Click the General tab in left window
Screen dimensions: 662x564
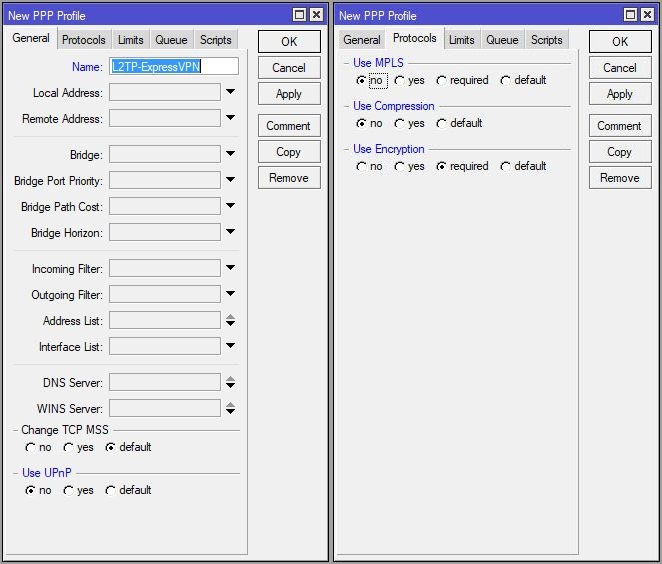tap(30, 38)
